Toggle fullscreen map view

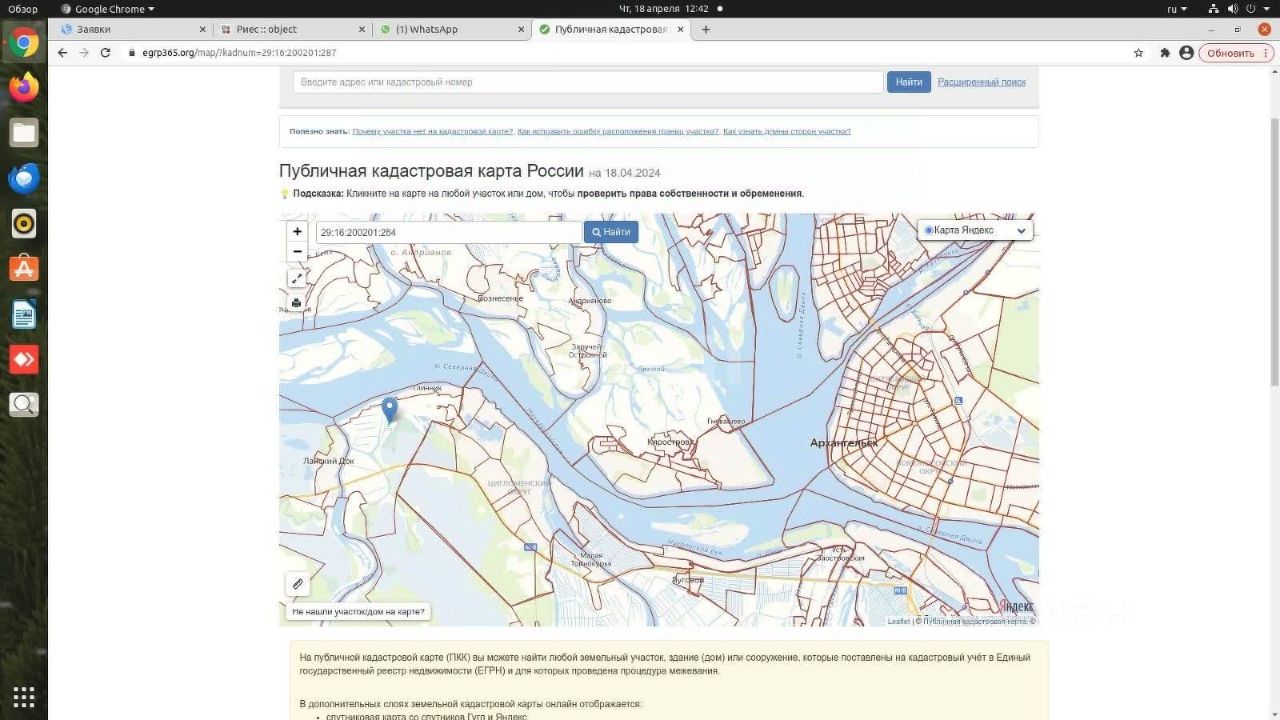pos(297,278)
